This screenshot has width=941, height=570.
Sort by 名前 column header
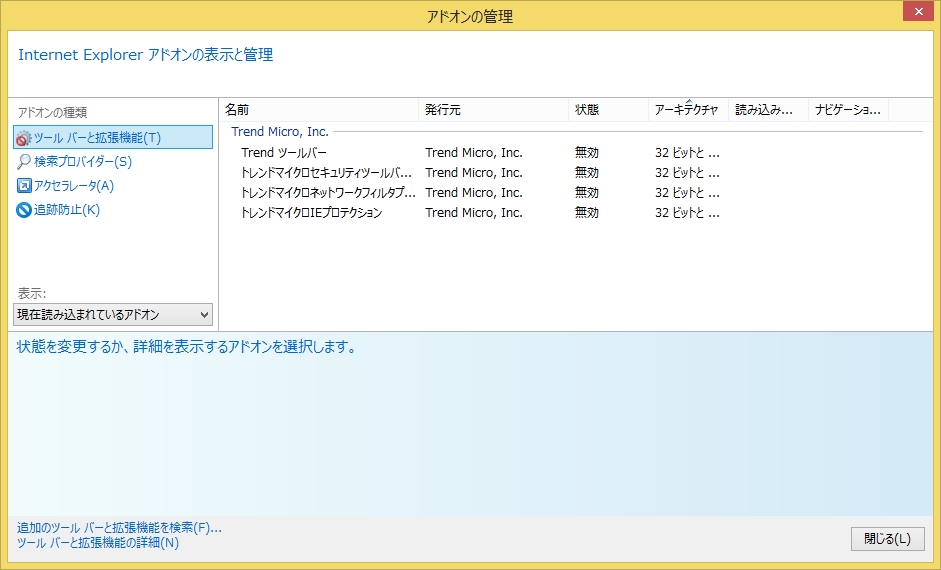coord(319,110)
